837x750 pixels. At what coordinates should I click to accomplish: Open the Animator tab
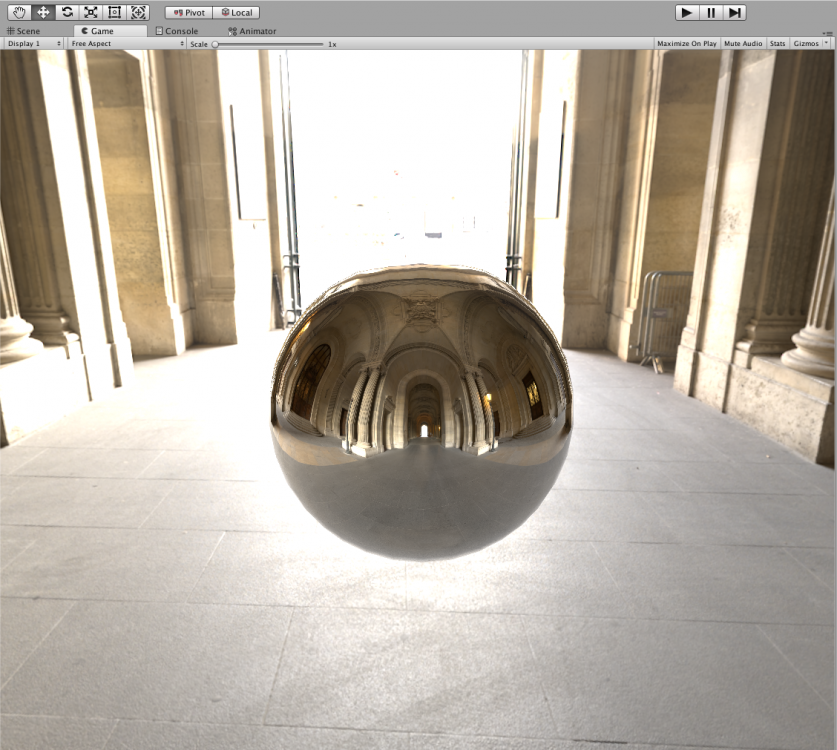(x=252, y=31)
